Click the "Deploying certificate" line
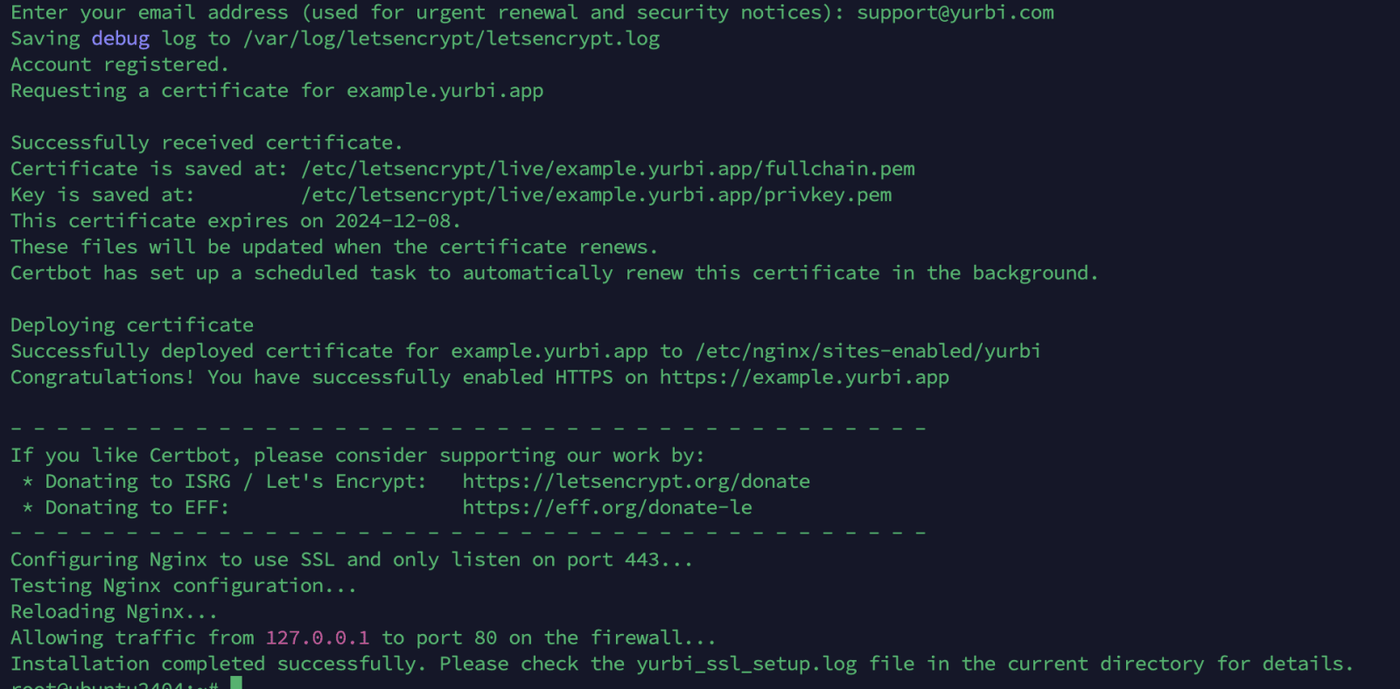This screenshot has height=689, width=1400. click(132, 325)
